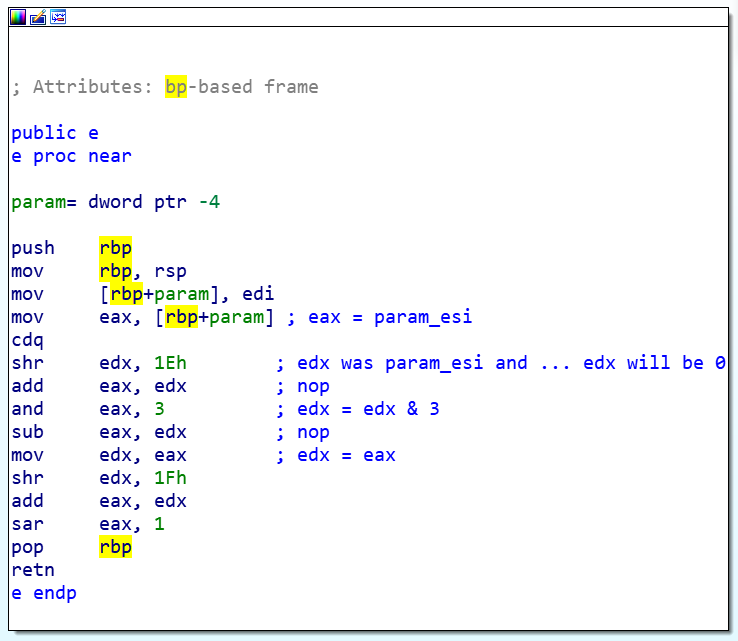738x641 pixels.
Task: Click the group nodes icon
Action: [58, 17]
